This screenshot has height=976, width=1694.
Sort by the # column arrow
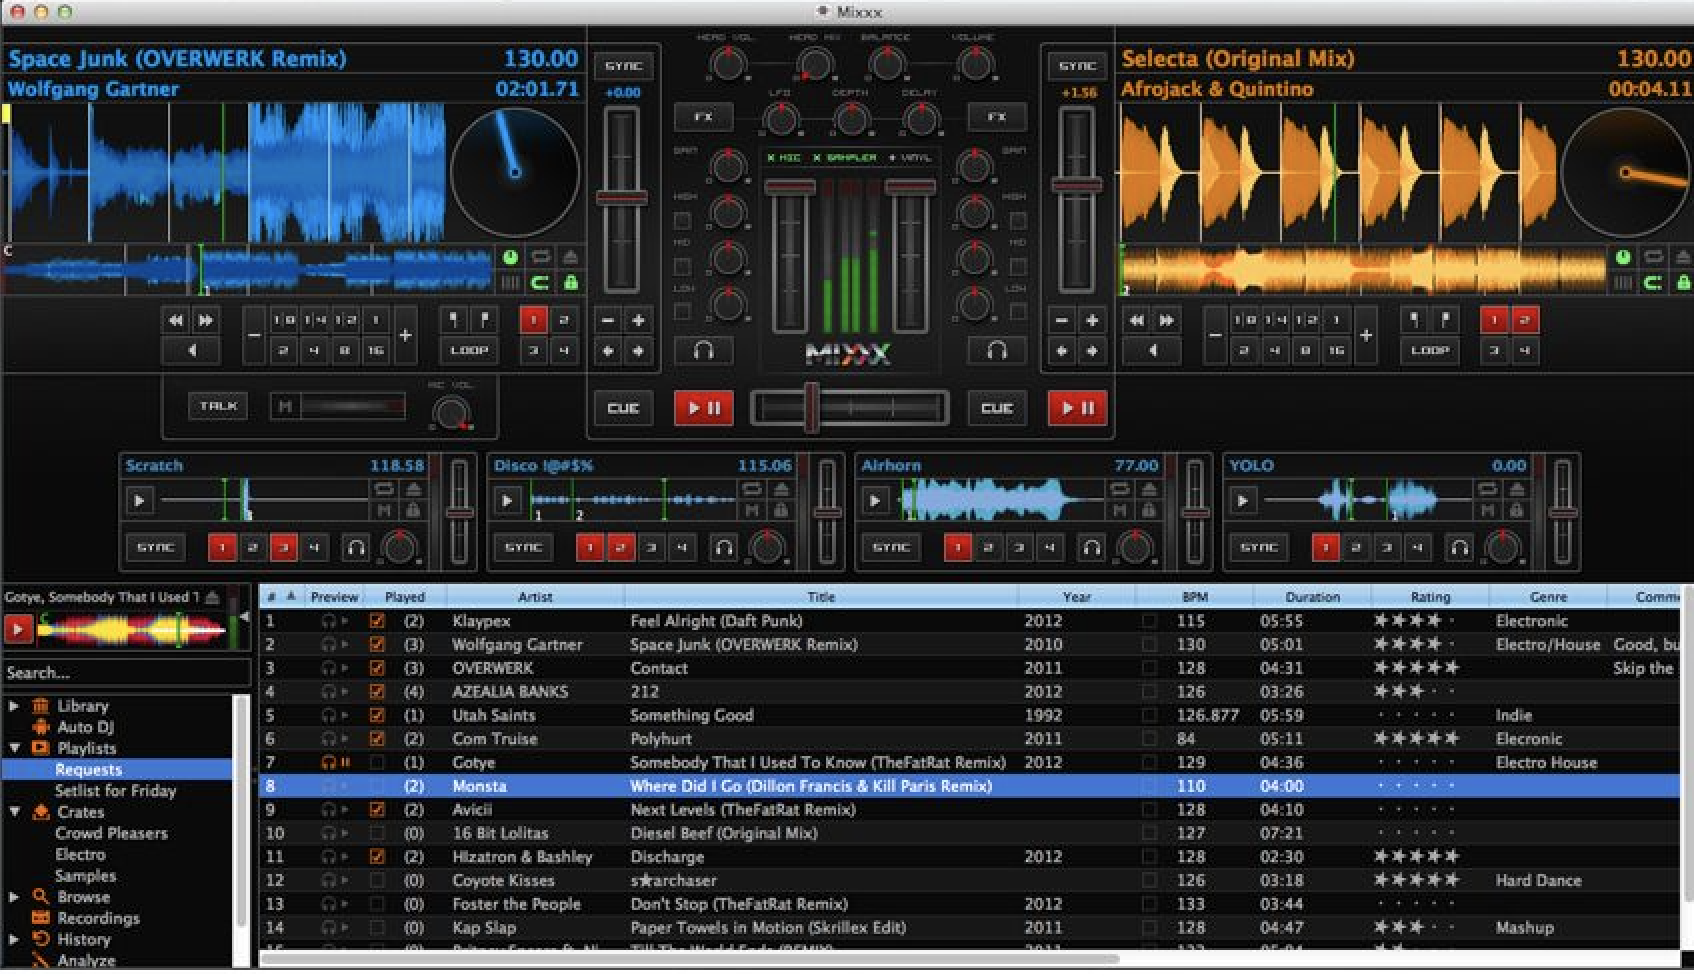pos(291,597)
